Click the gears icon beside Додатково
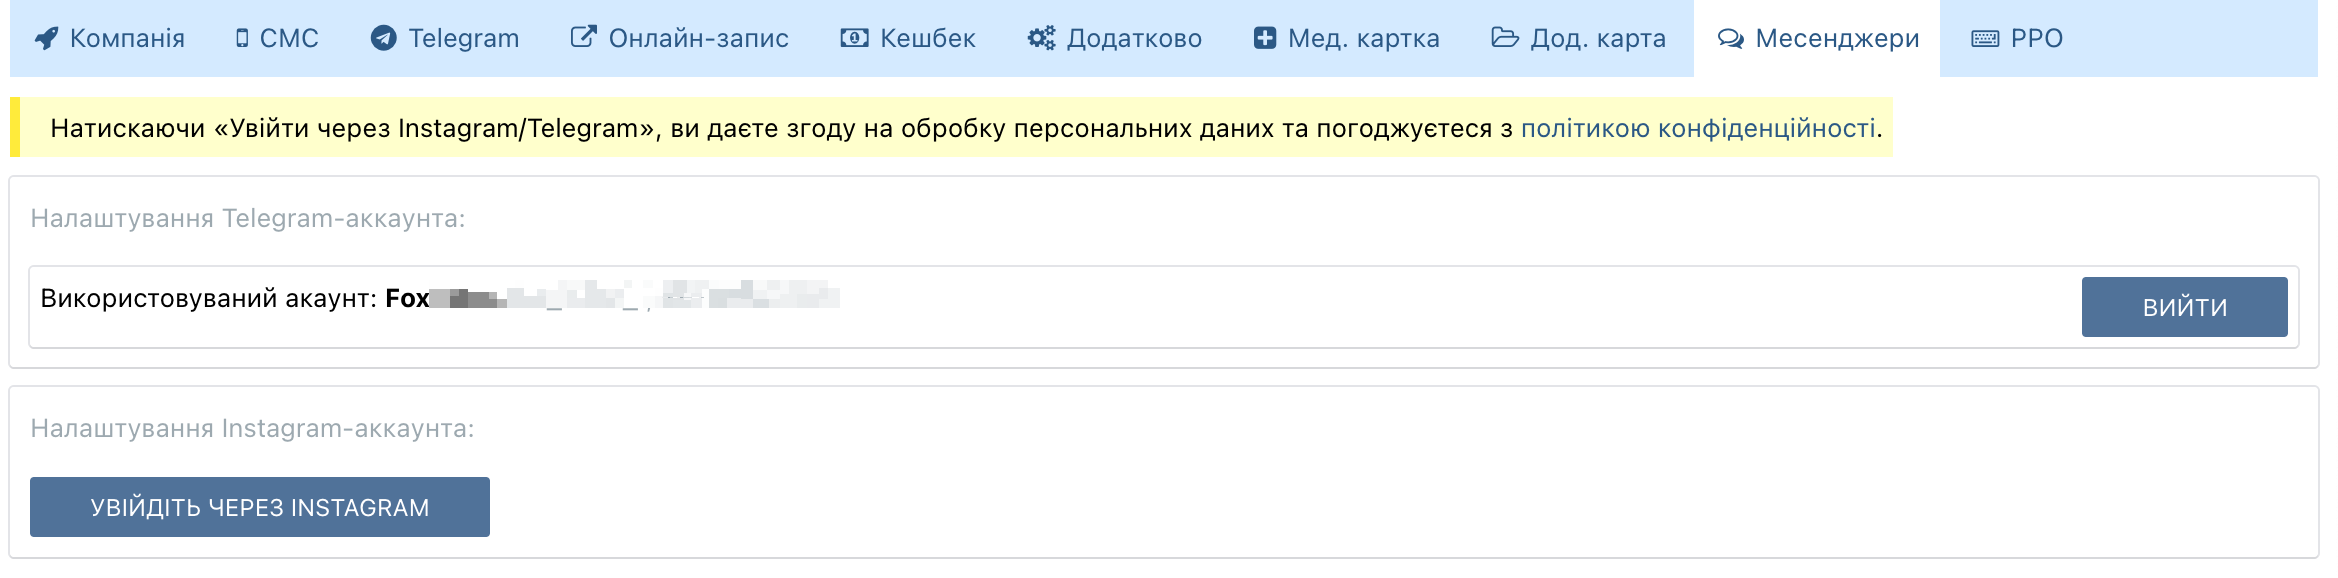This screenshot has width=2338, height=578. coord(1041,39)
